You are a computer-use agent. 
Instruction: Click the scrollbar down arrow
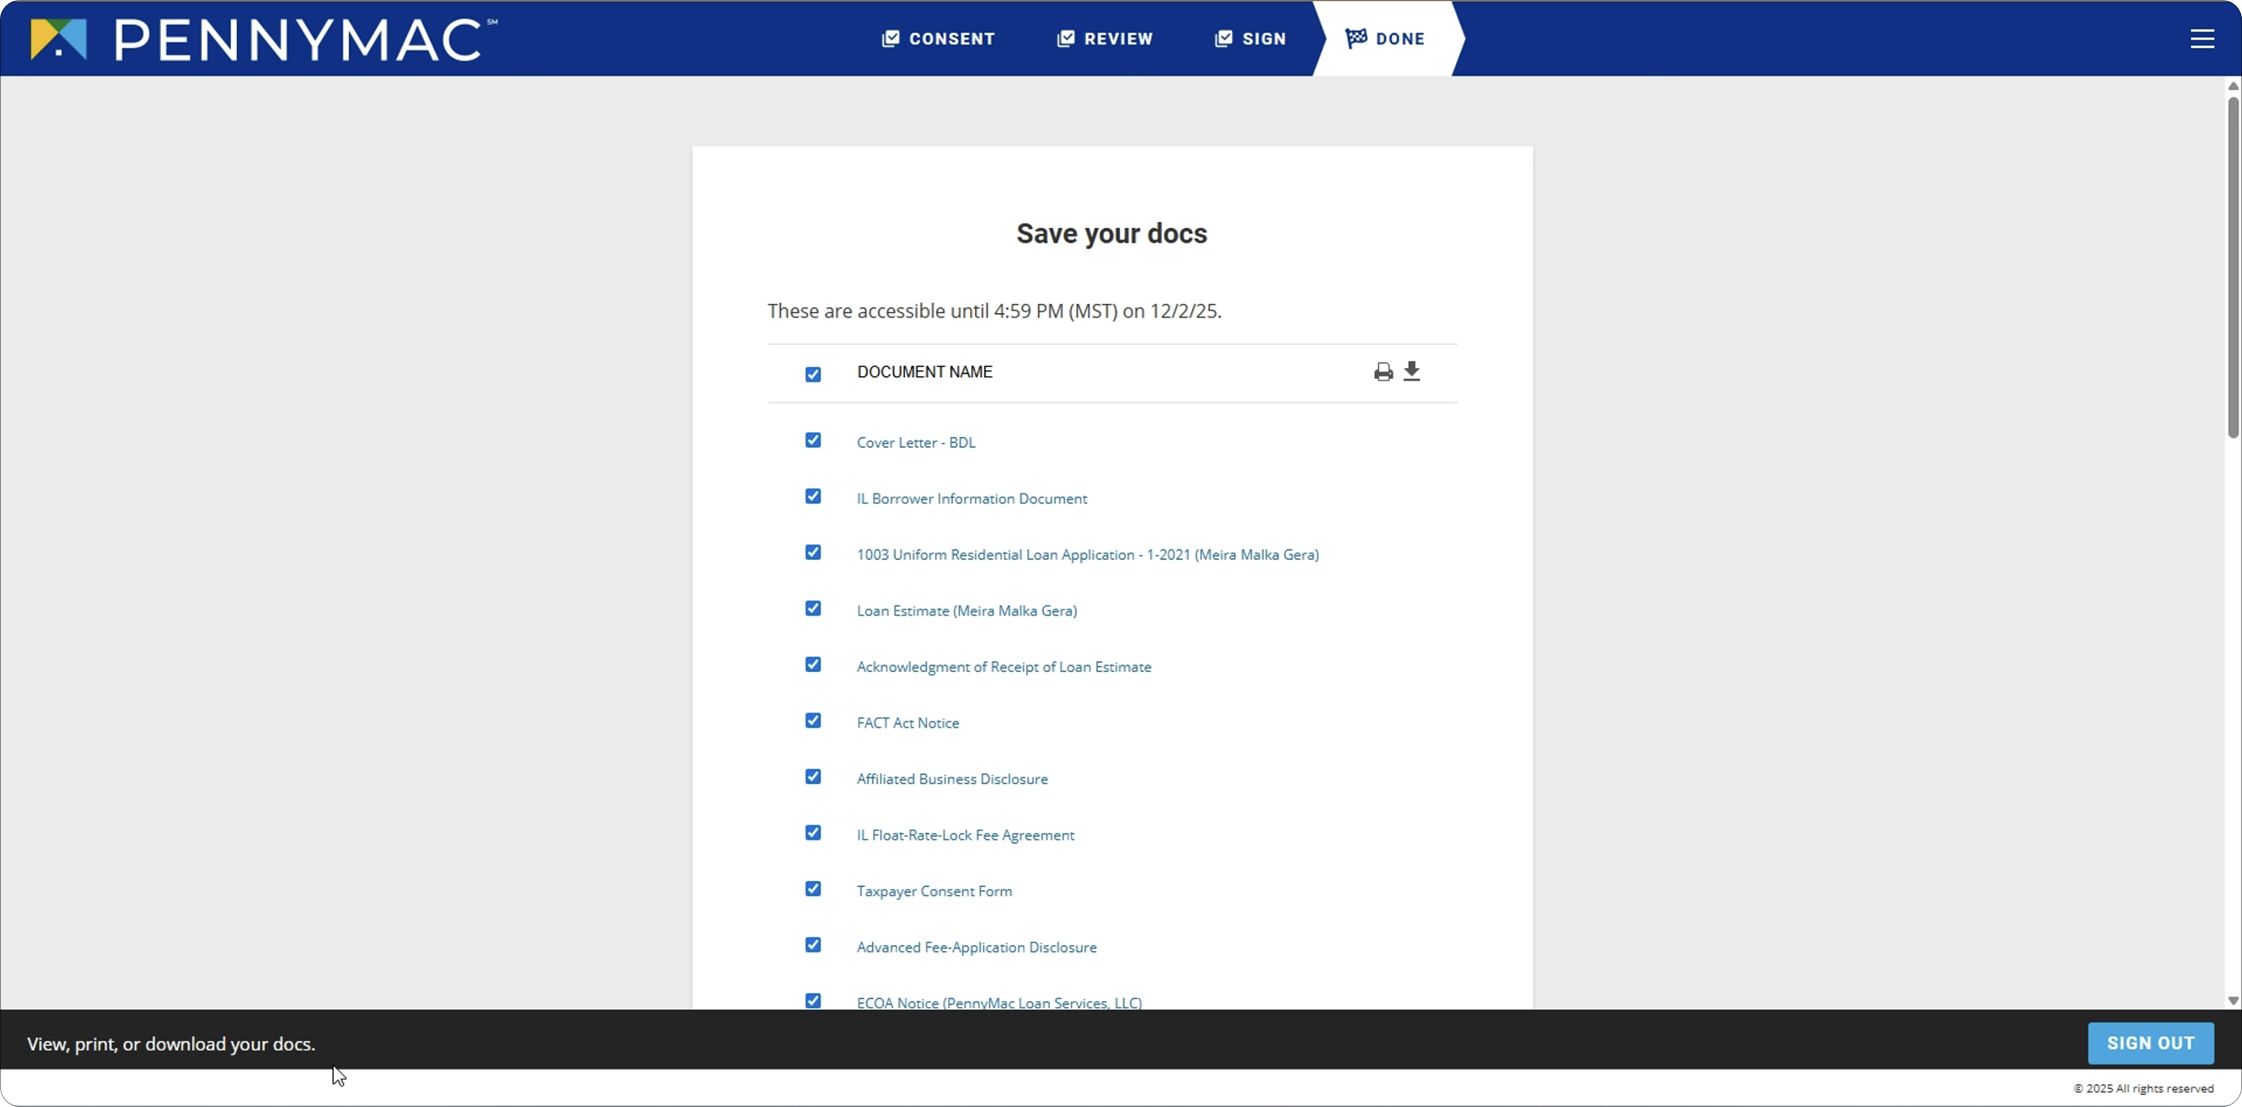2233,1000
